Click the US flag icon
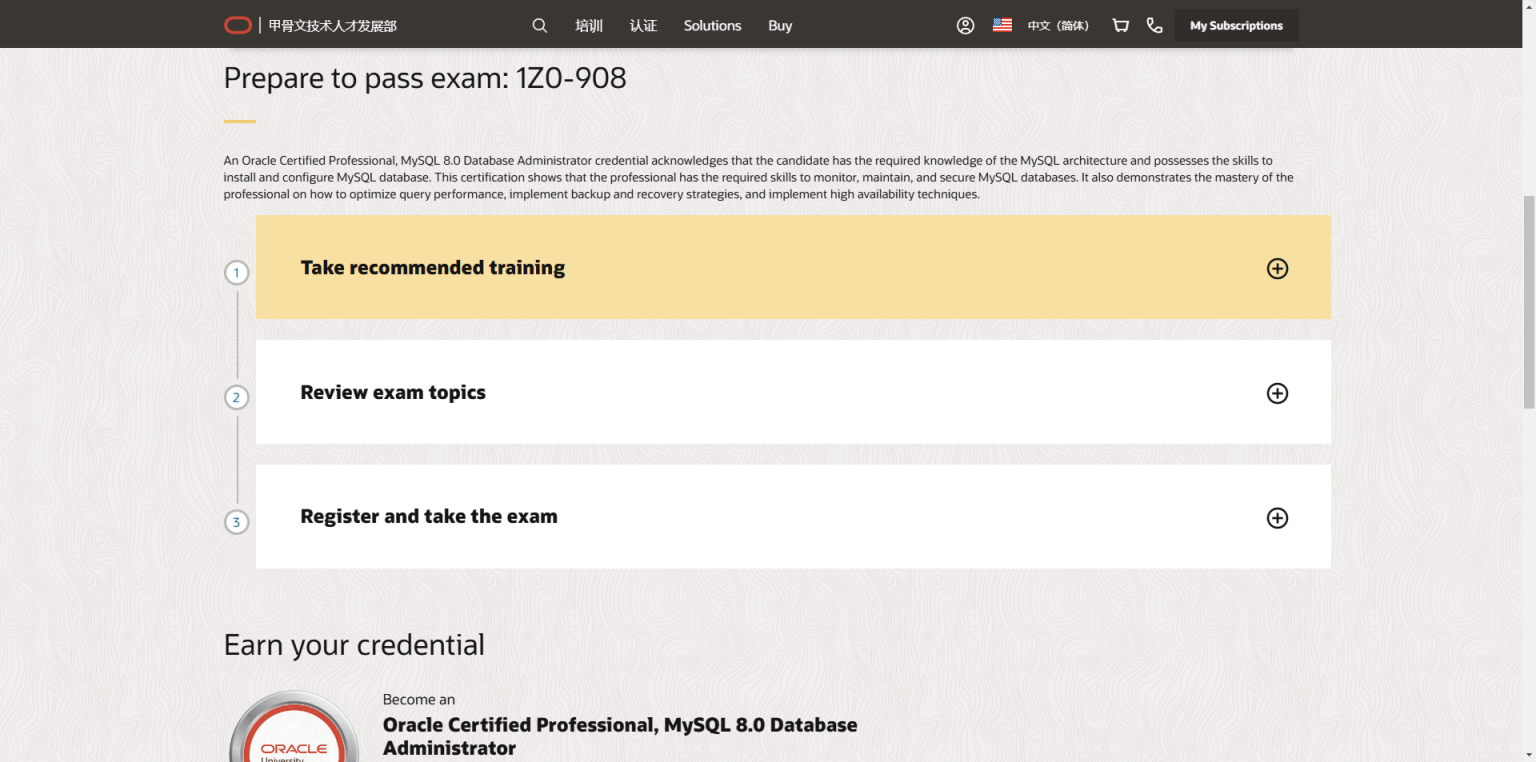This screenshot has height=762, width=1536. pos(1001,24)
